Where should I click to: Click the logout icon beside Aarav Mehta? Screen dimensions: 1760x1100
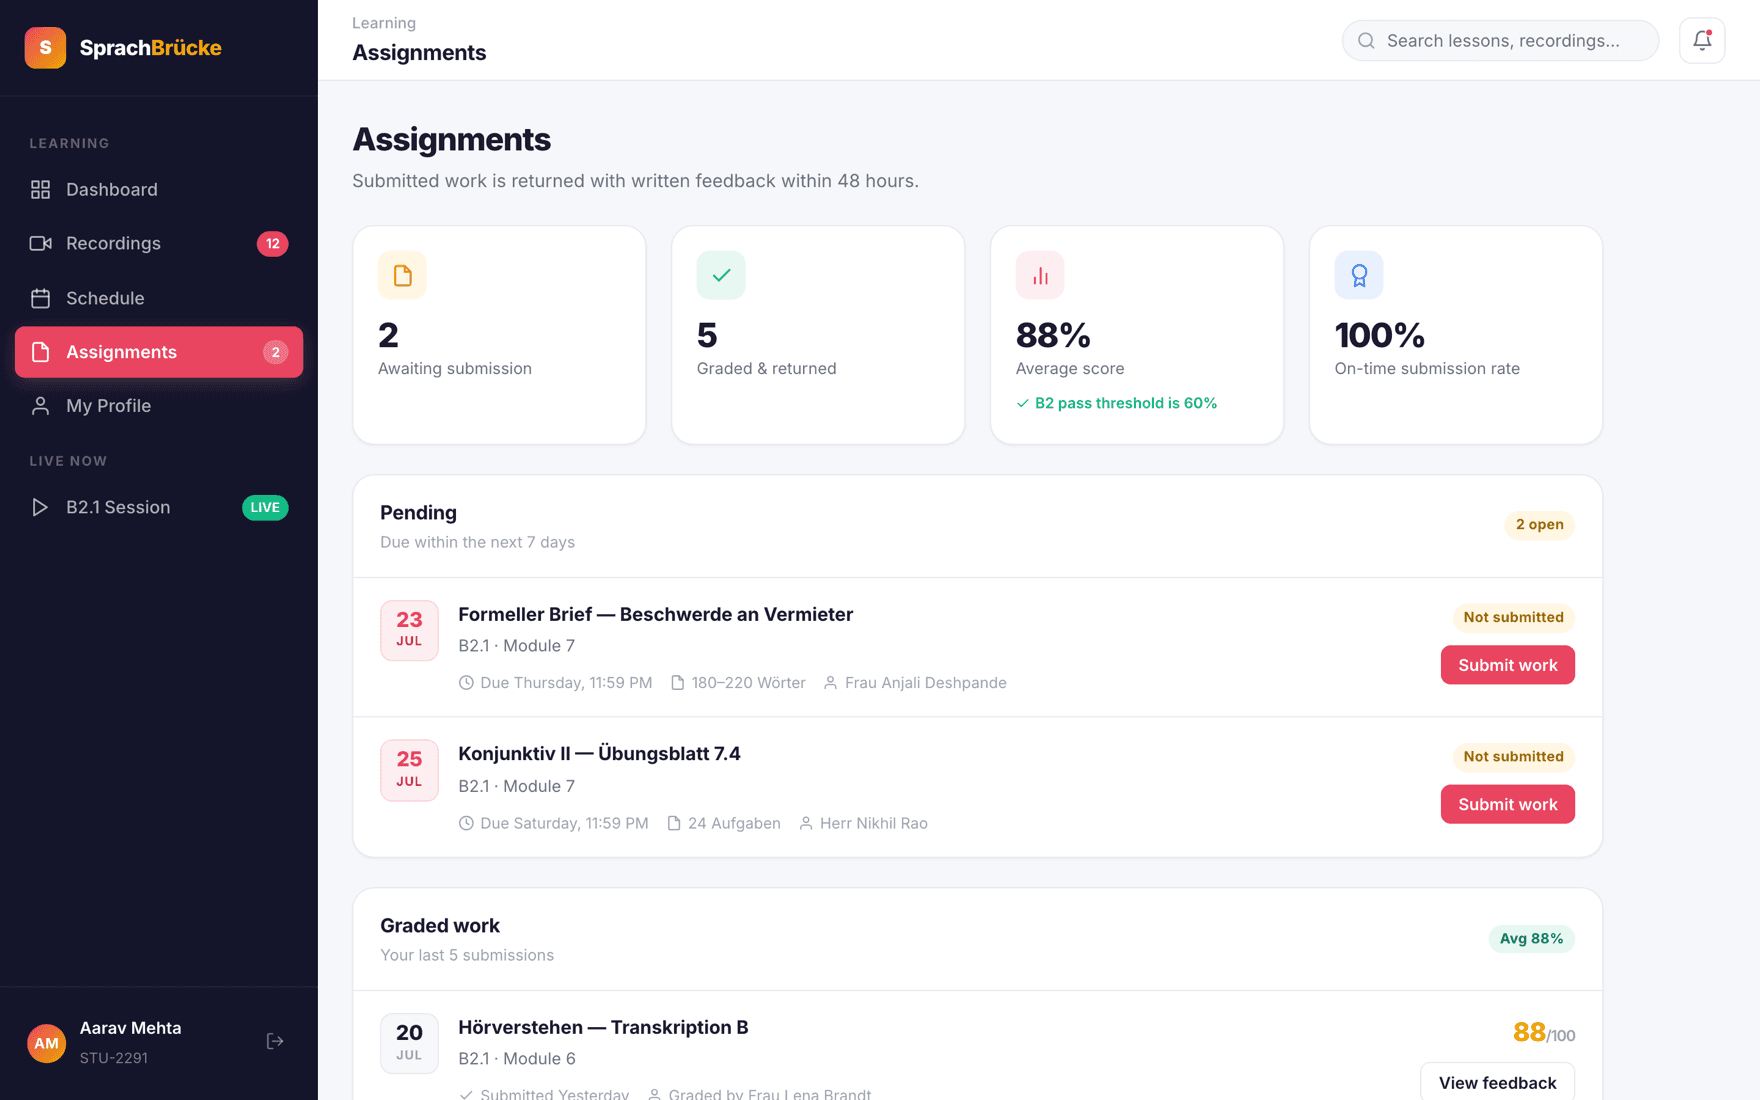click(275, 1042)
